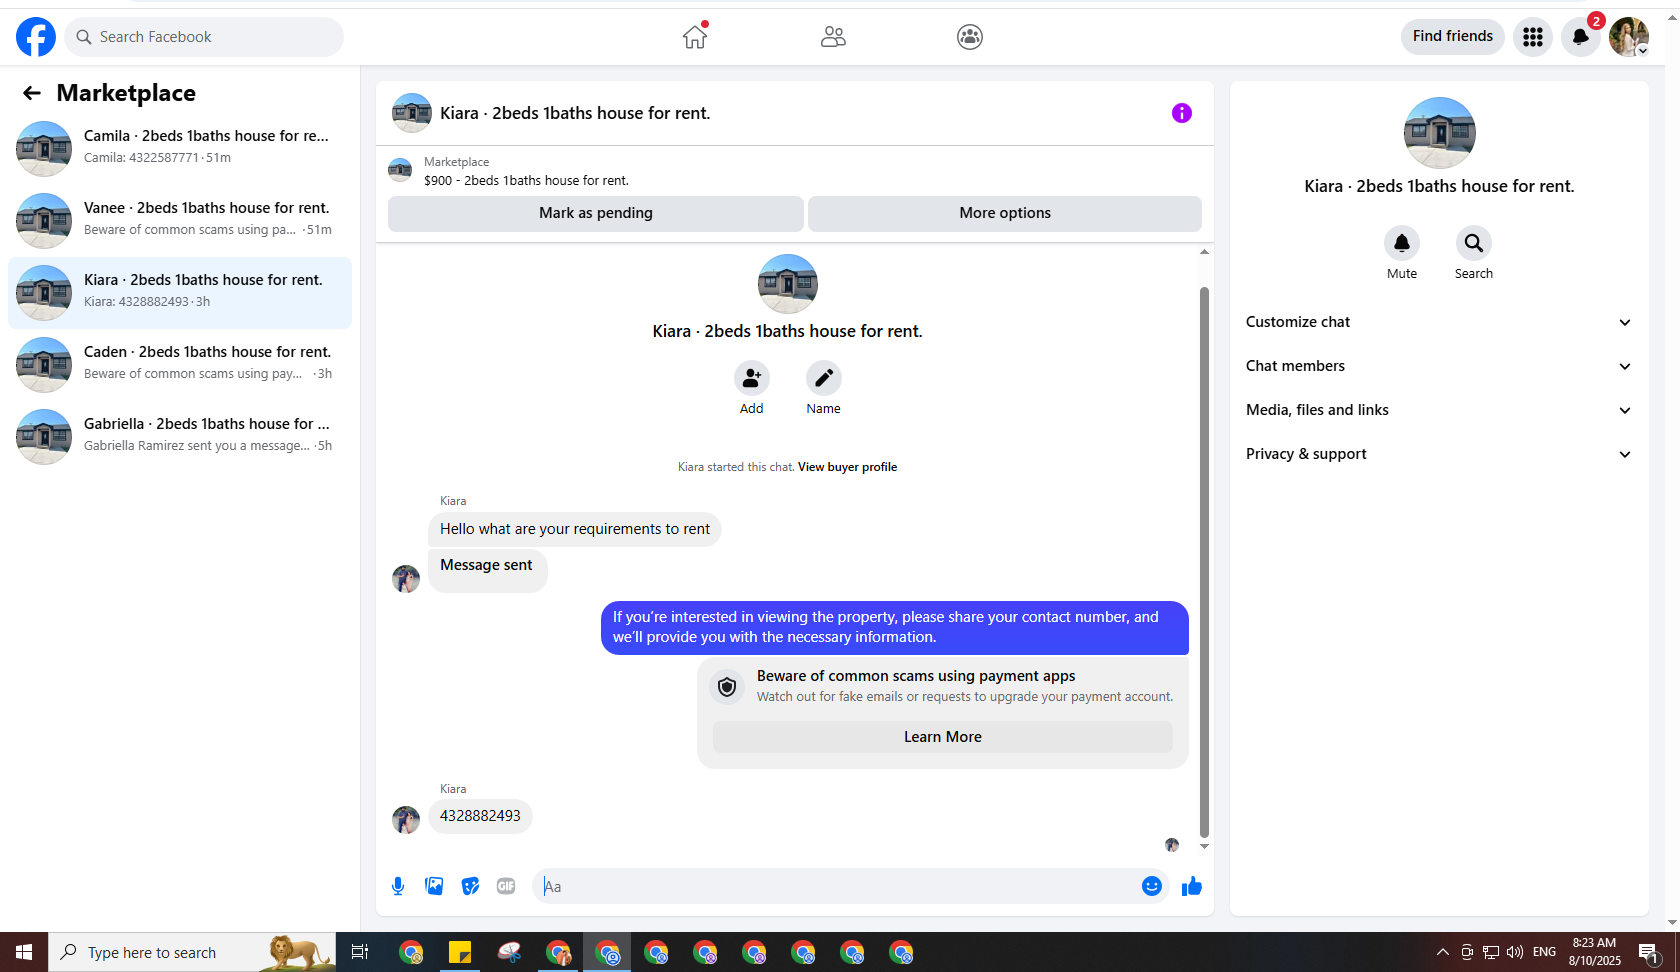Open the Camila conversation
This screenshot has height=972, width=1680.
pyautogui.click(x=180, y=149)
